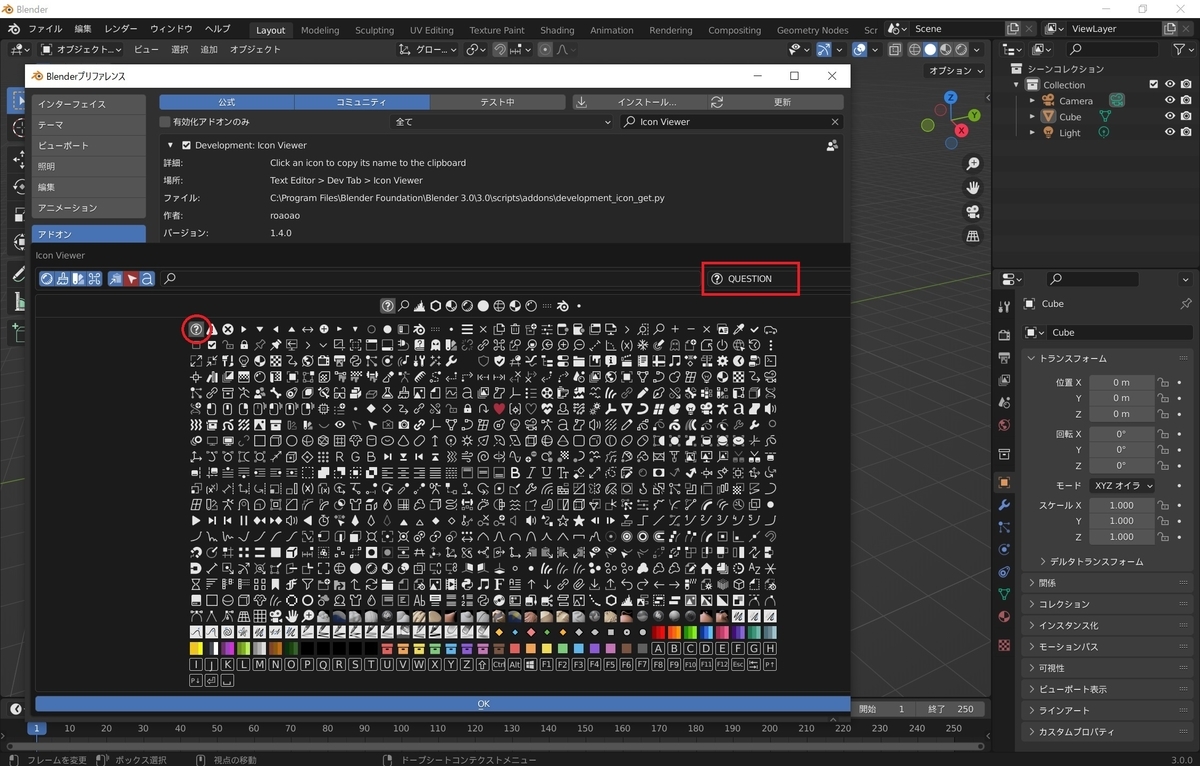Click the pan hand viewport gizmo
This screenshot has height=766, width=1200.
[x=972, y=188]
